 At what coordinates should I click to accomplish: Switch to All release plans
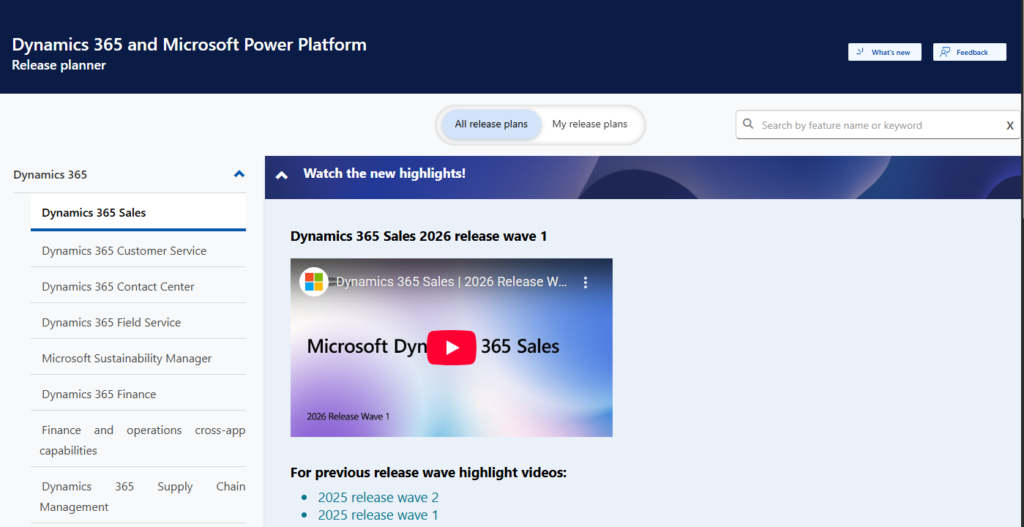[x=491, y=125]
